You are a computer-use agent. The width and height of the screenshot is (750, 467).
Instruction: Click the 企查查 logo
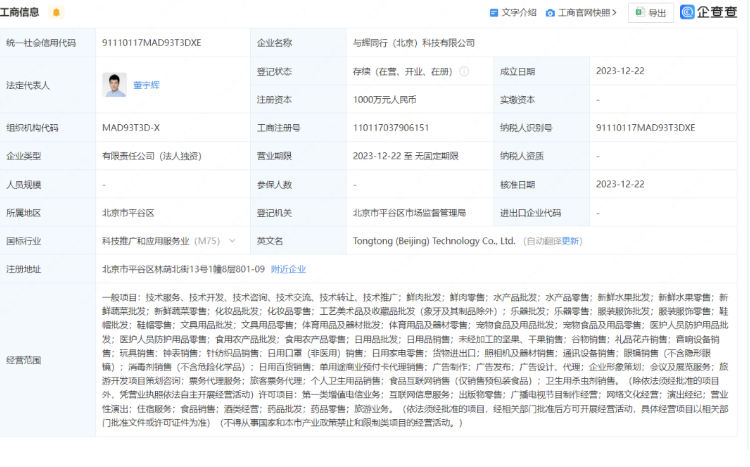[x=709, y=12]
